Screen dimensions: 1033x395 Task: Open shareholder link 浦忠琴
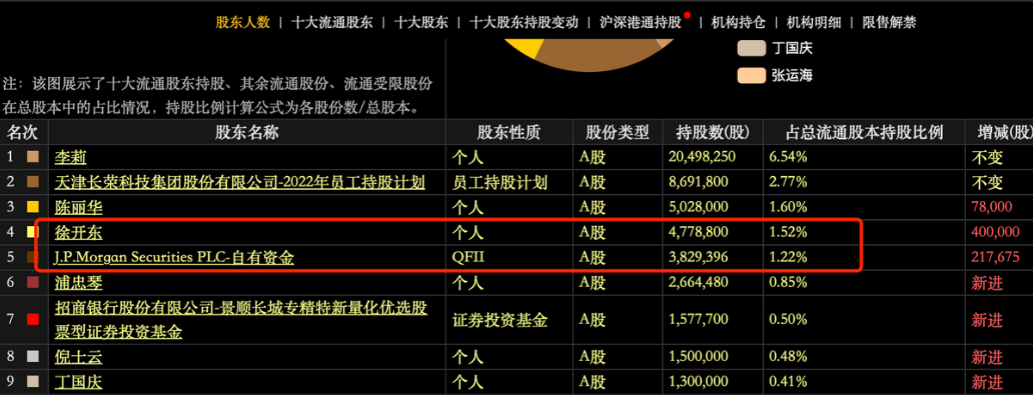click(x=78, y=283)
